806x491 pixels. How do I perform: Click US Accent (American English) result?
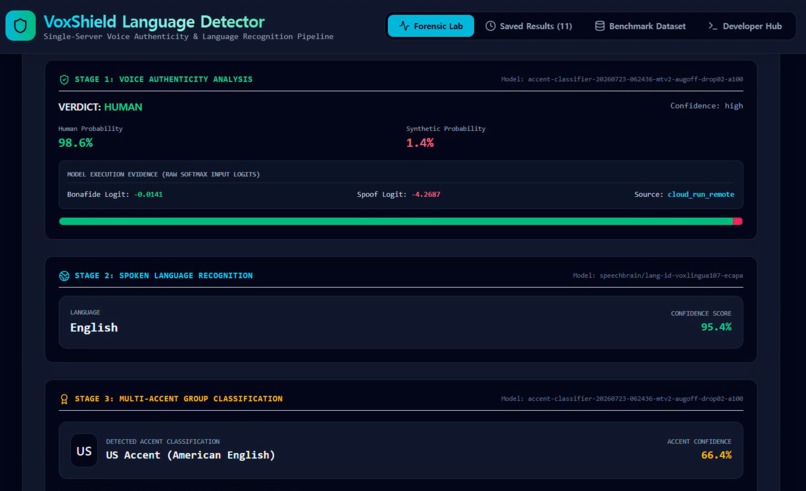190,455
